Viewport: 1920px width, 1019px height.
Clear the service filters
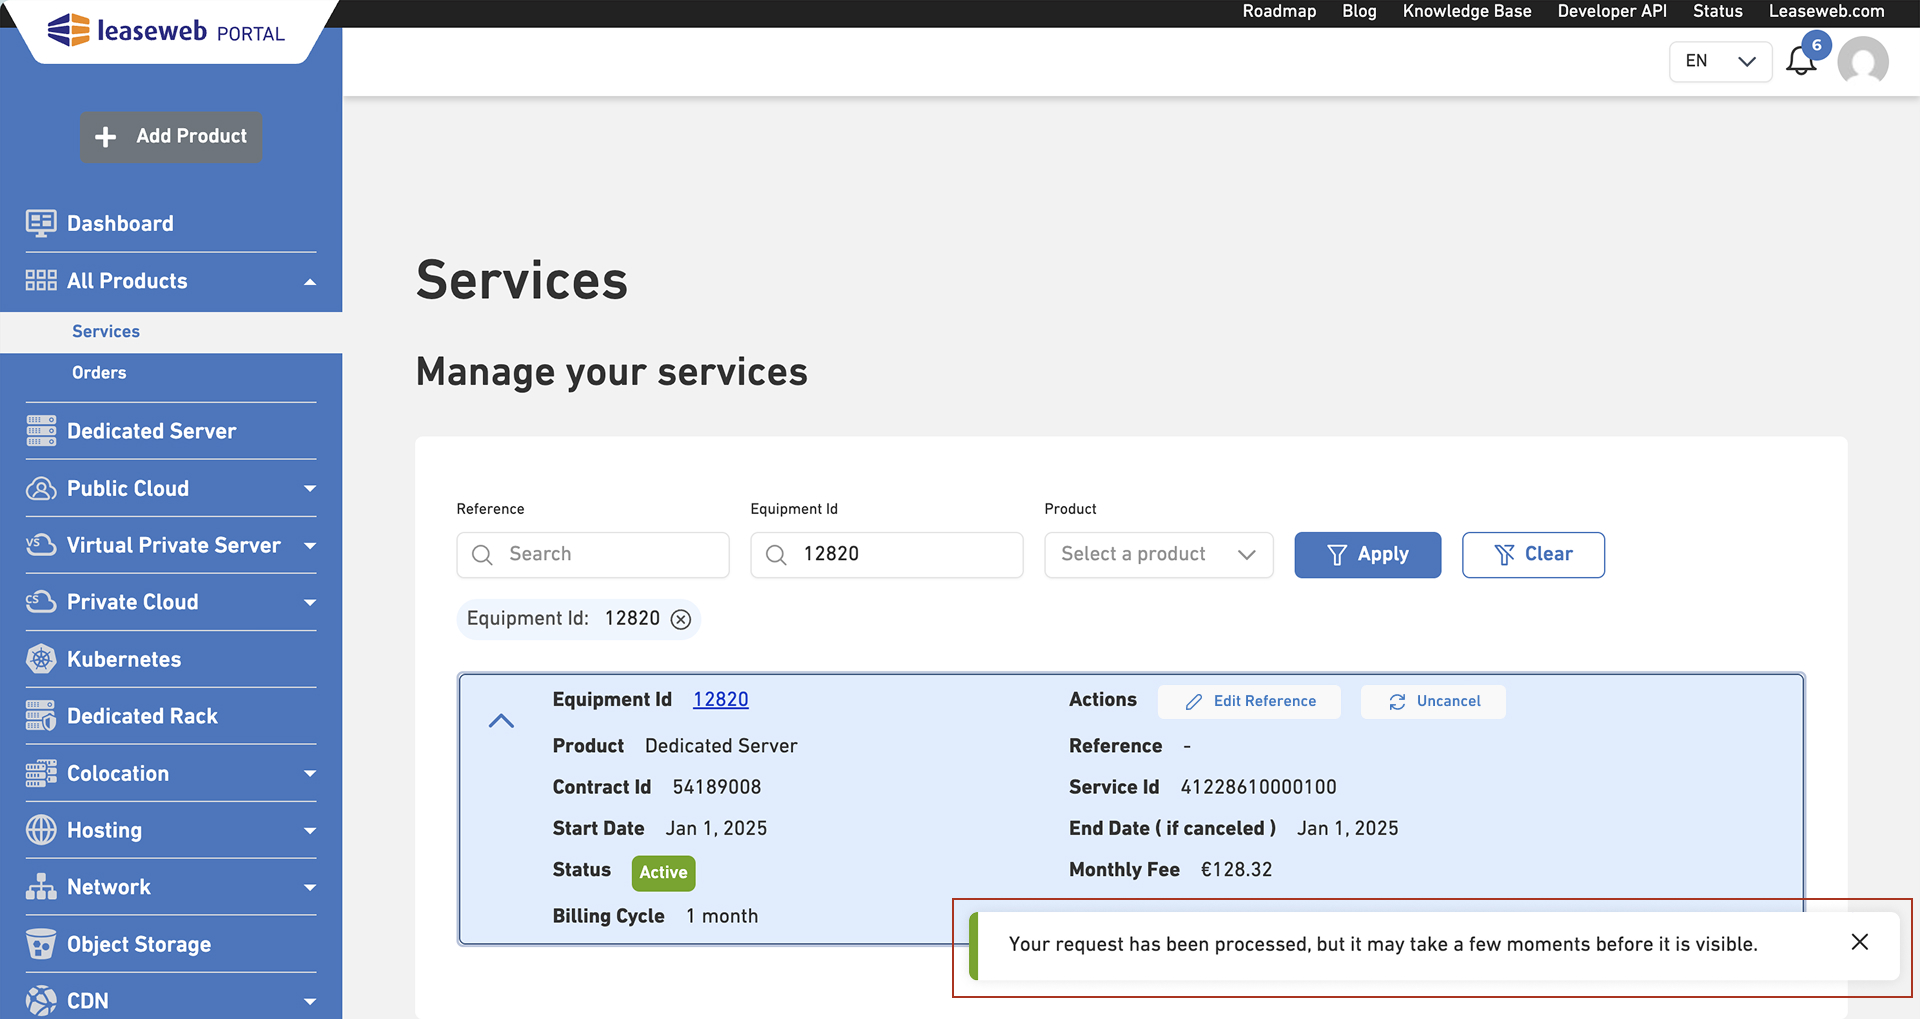1533,555
